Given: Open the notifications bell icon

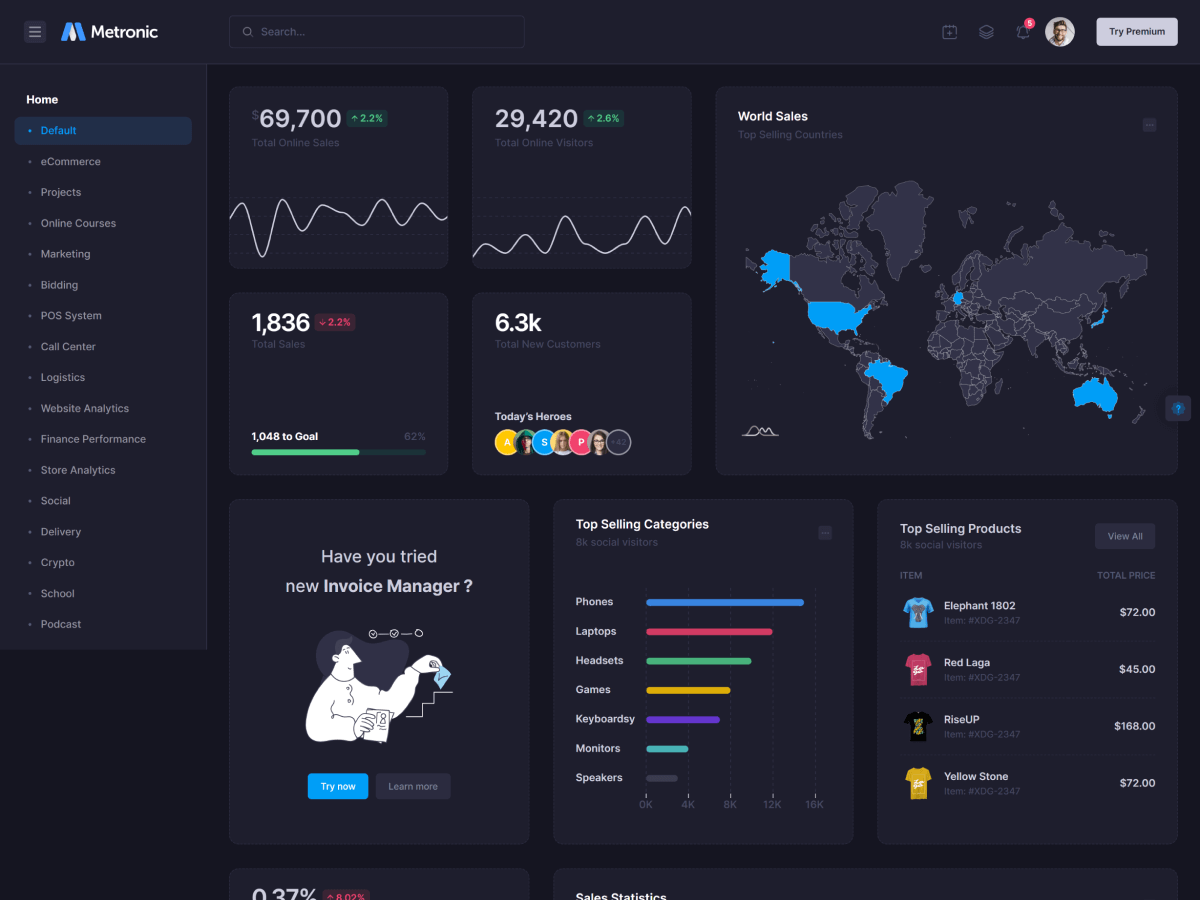Looking at the screenshot, I should 1022,32.
